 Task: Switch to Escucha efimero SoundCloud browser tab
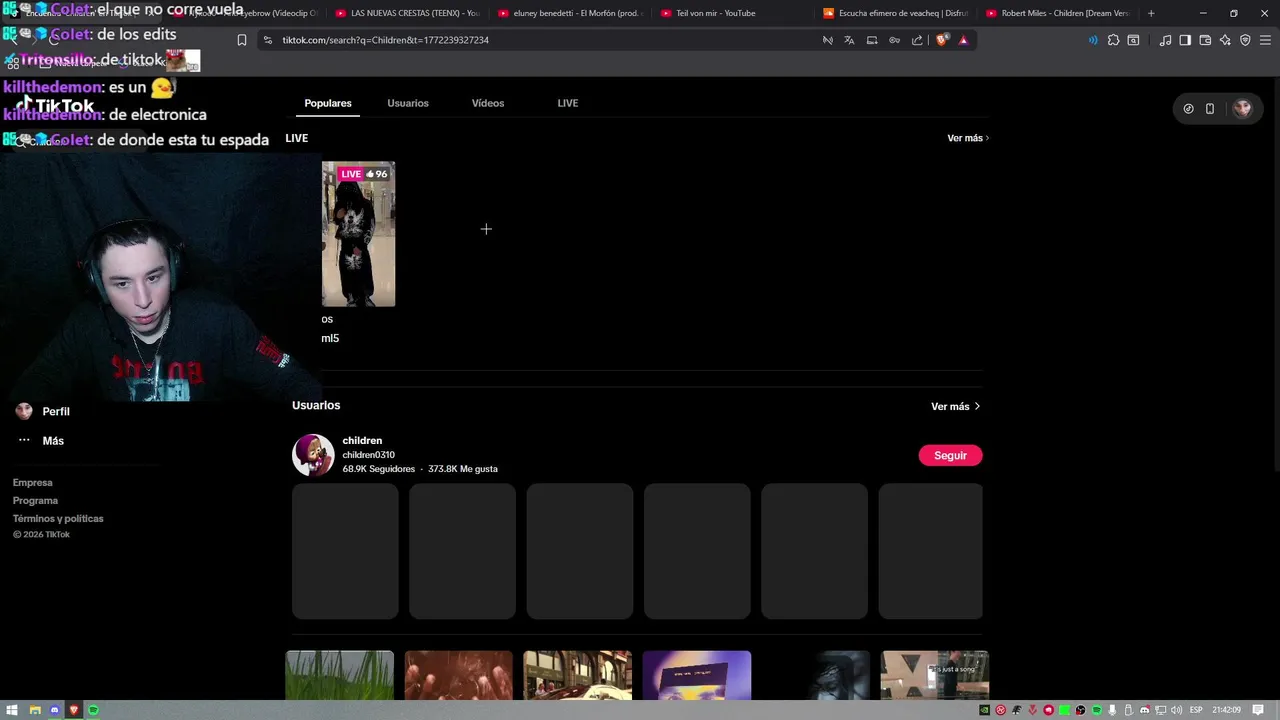895,13
